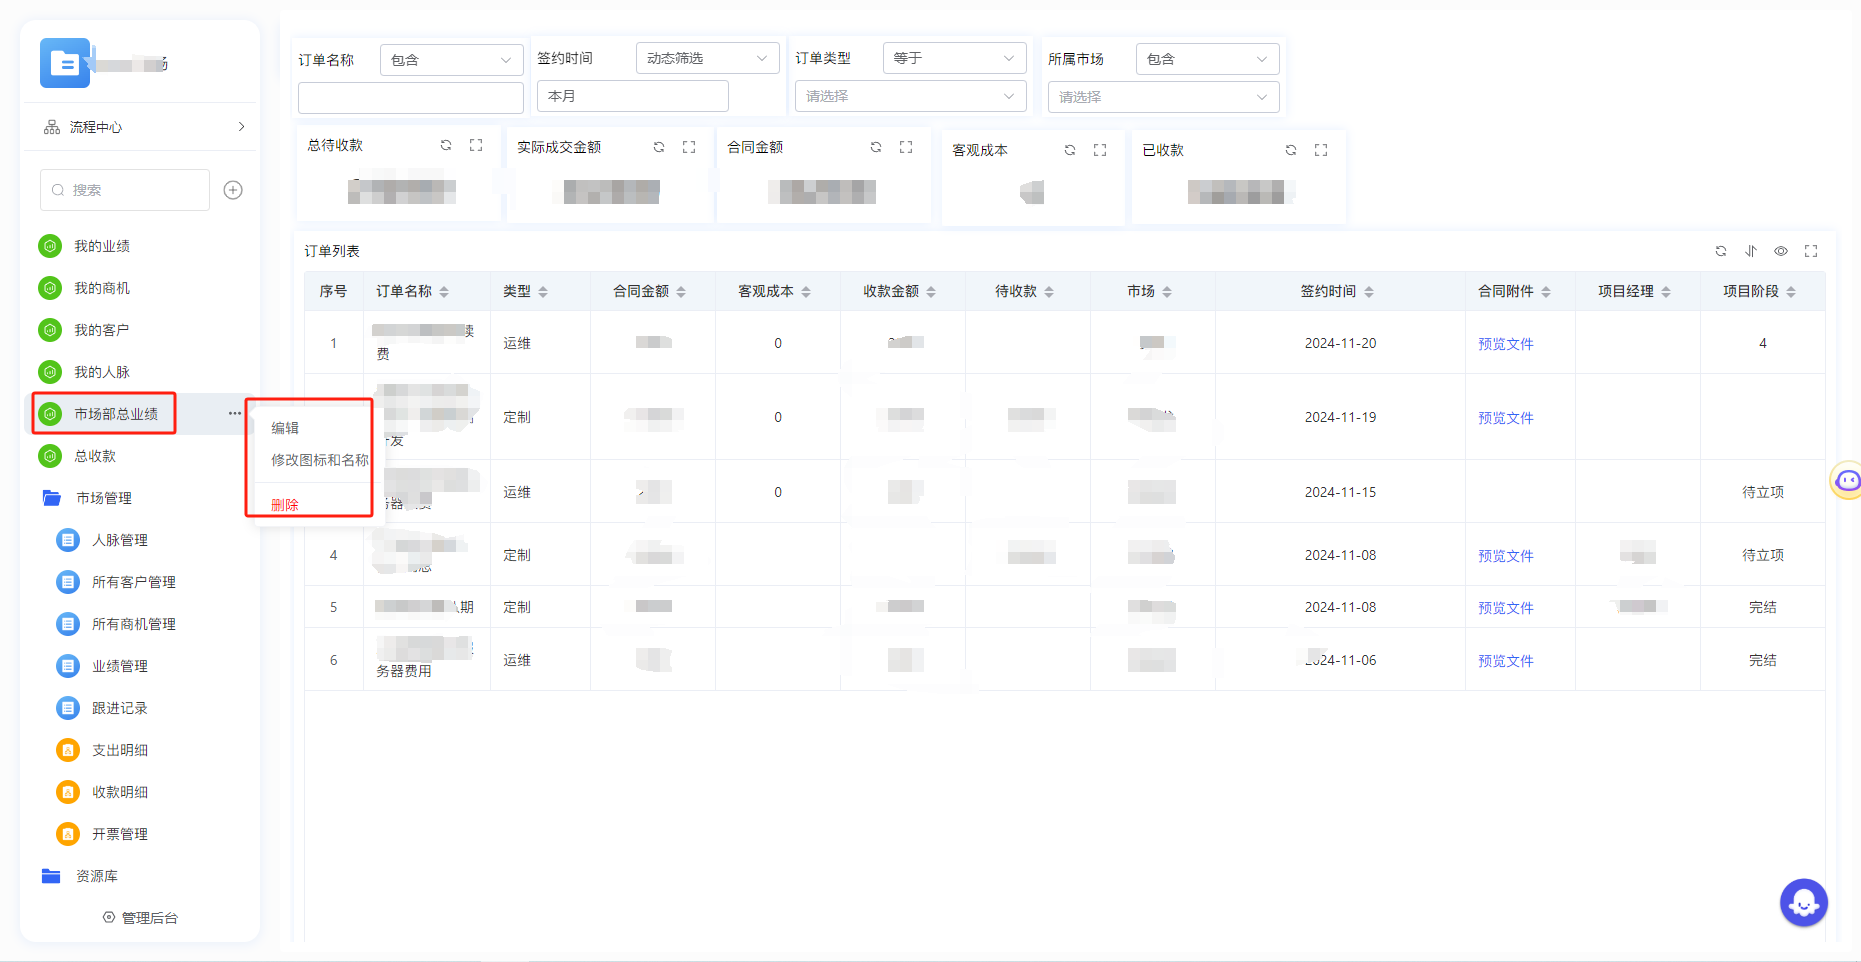1861x962 pixels.
Task: Open 预览文件 link for 2024-11-20 order
Action: coord(1505,344)
